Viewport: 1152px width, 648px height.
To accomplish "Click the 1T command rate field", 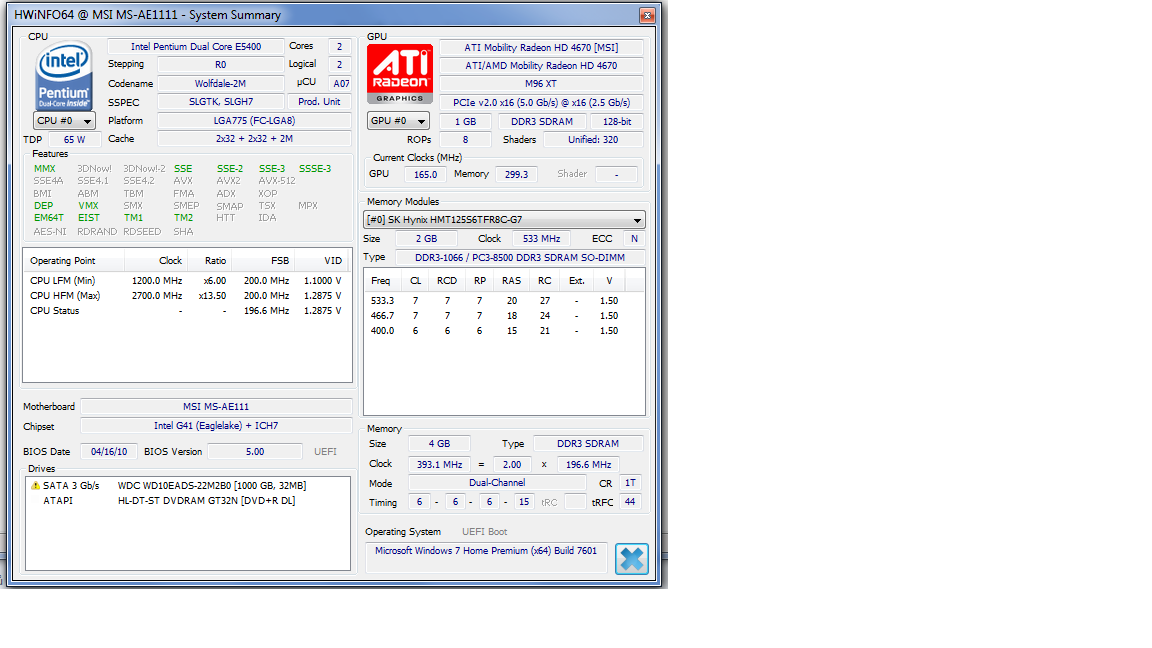I will (x=630, y=483).
